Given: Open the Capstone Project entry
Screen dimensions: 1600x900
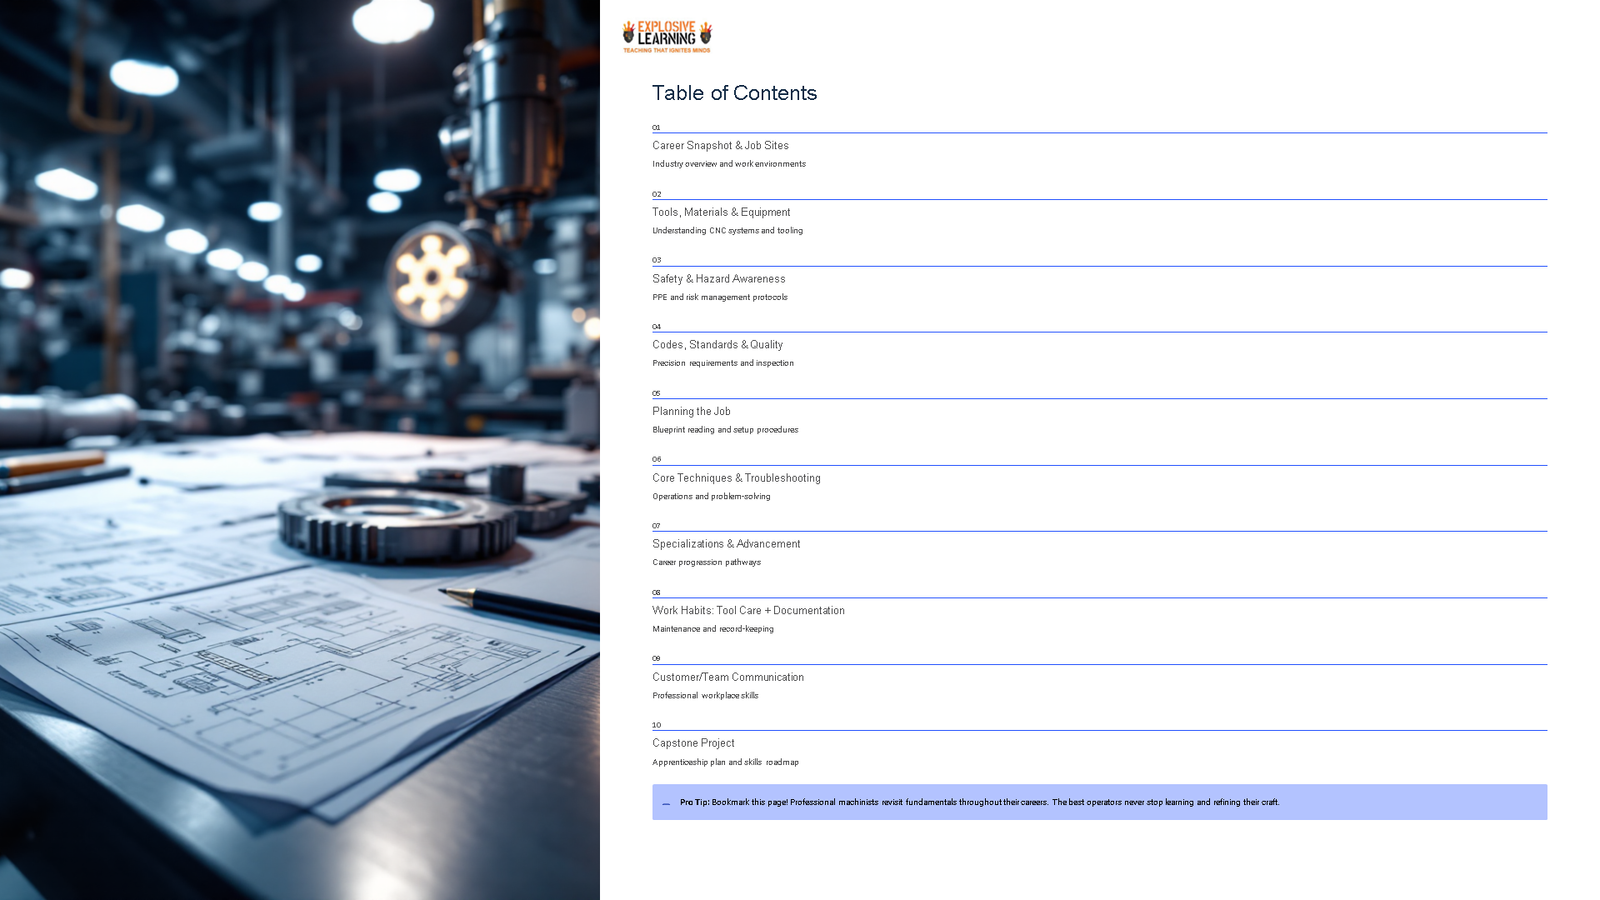Looking at the screenshot, I should [x=693, y=743].
